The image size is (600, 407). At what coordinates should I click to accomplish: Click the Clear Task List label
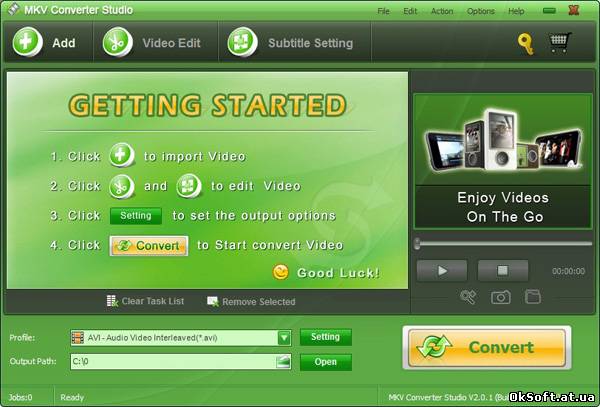[x=153, y=301]
